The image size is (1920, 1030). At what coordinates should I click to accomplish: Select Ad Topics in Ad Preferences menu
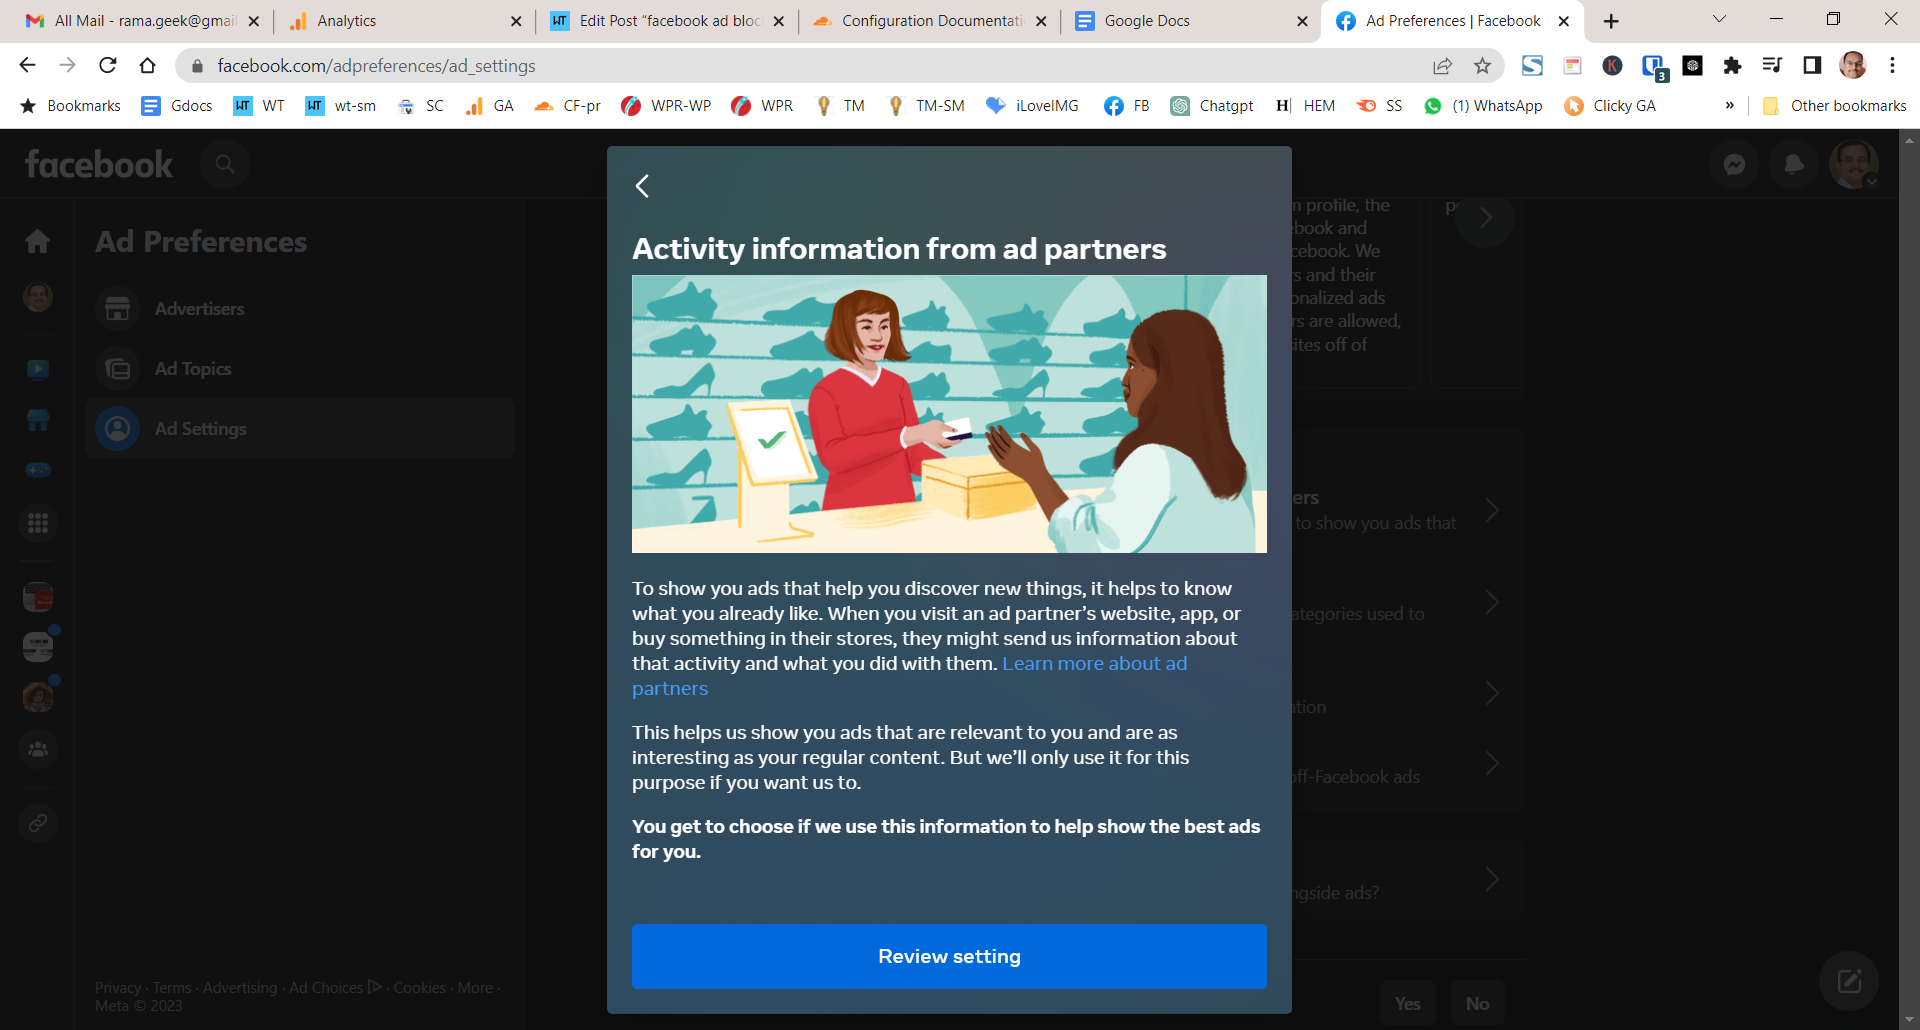pos(300,369)
